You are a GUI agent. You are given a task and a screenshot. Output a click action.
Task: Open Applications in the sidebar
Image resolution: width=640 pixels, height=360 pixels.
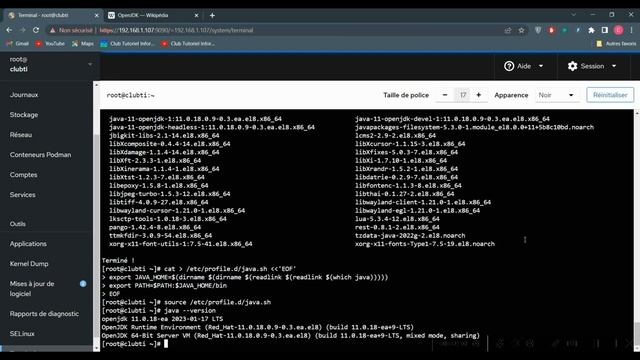coord(28,244)
